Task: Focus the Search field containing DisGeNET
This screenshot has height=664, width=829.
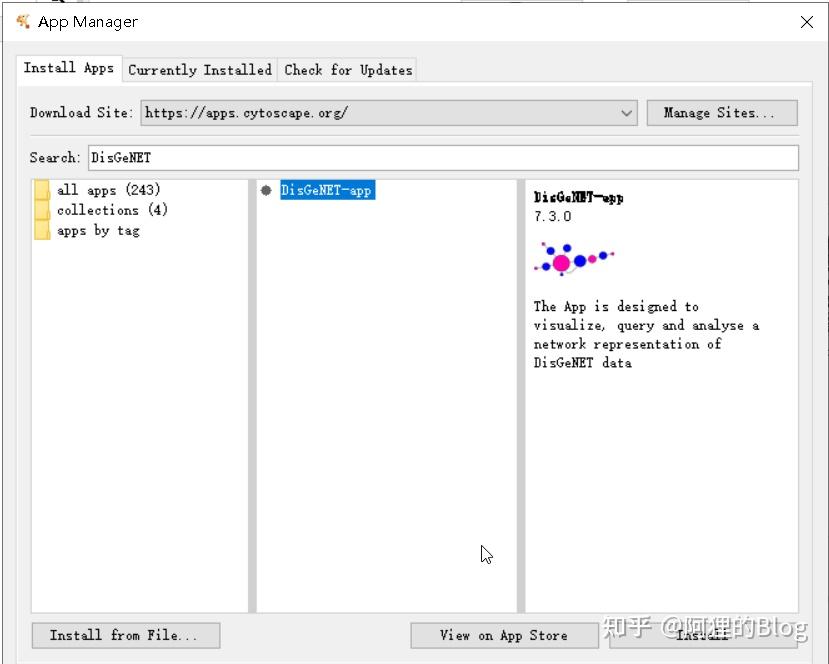Action: 442,158
